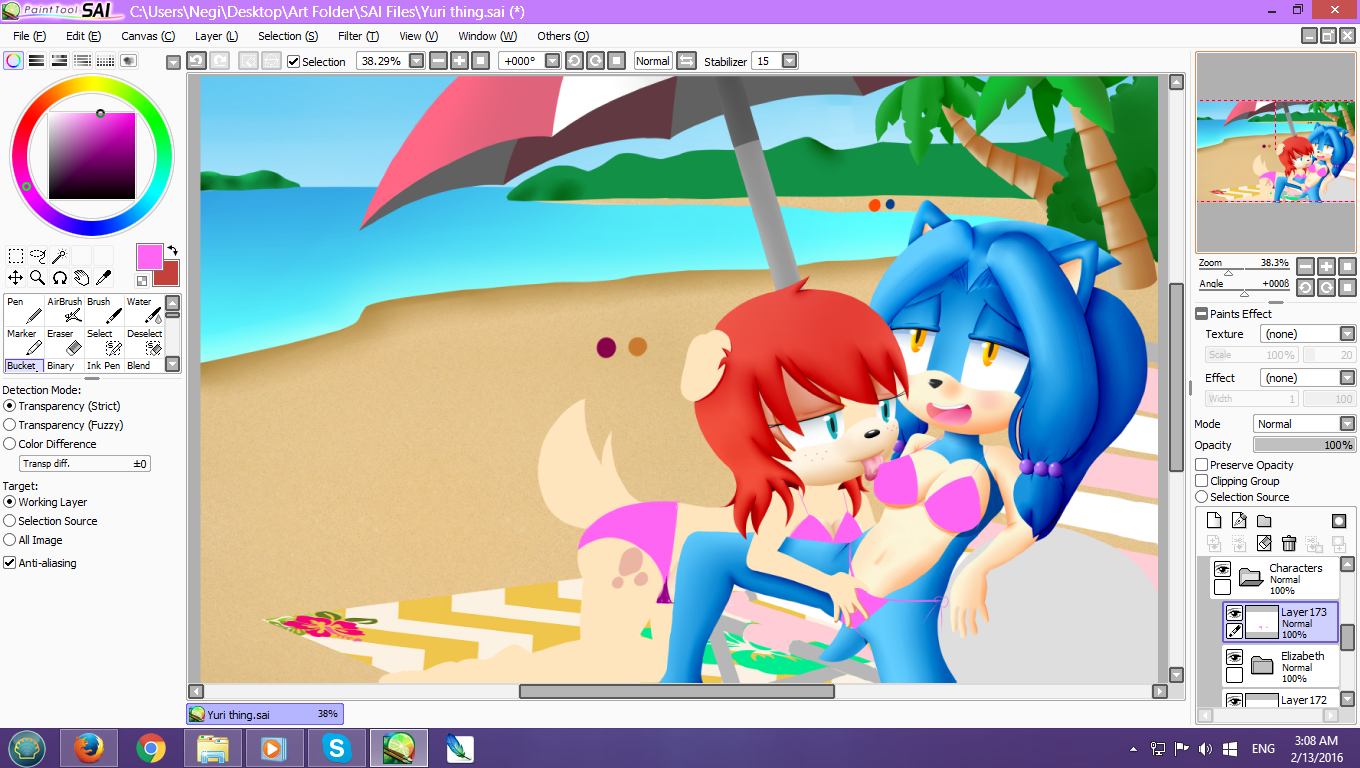Select the Magic Wand tool
Viewport: 1360px width, 768px height.
click(60, 256)
